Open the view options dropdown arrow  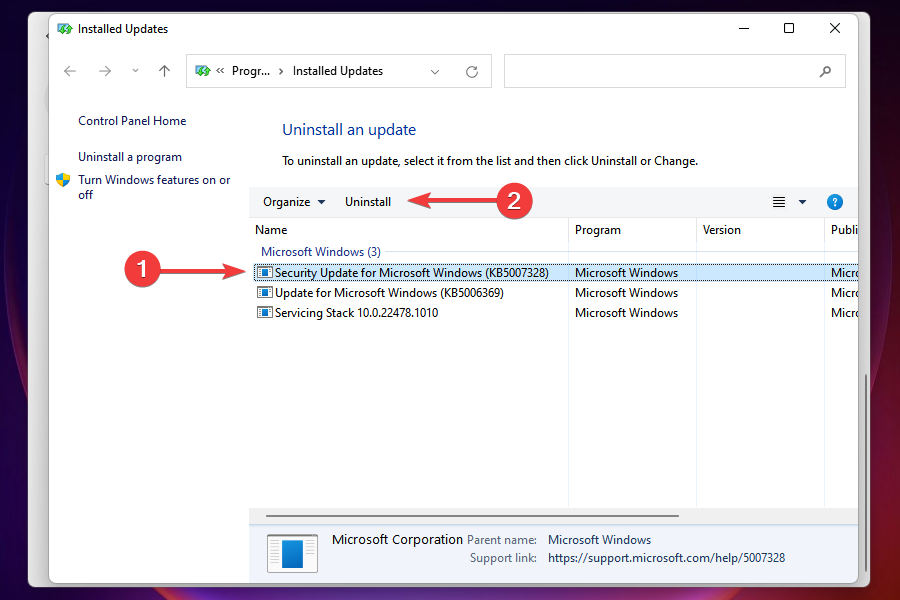[802, 201]
